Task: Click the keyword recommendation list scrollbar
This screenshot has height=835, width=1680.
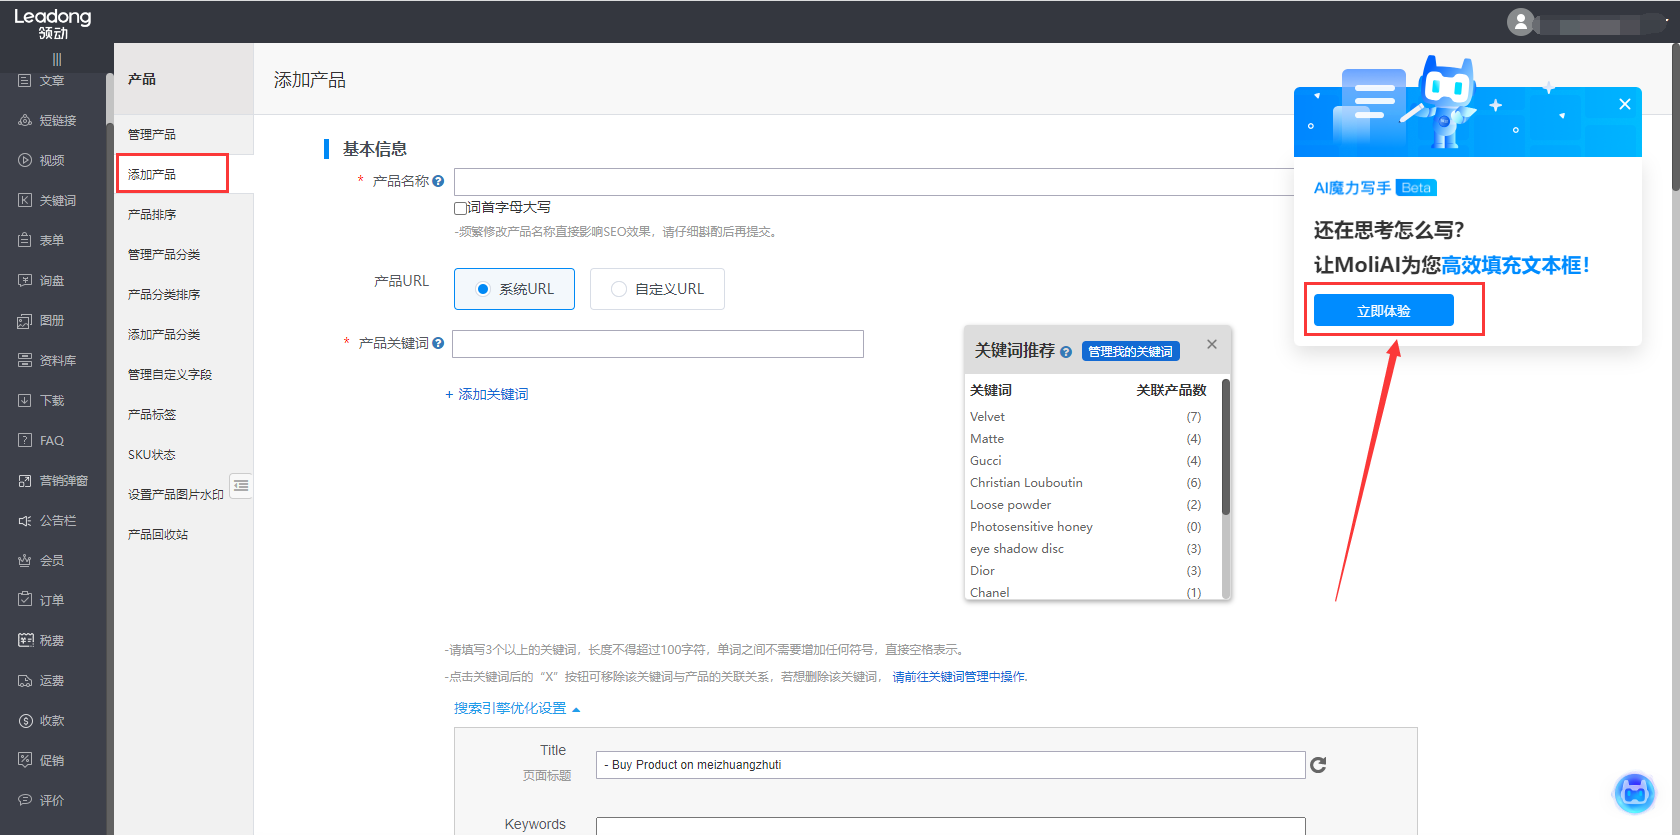Action: tap(1225, 450)
